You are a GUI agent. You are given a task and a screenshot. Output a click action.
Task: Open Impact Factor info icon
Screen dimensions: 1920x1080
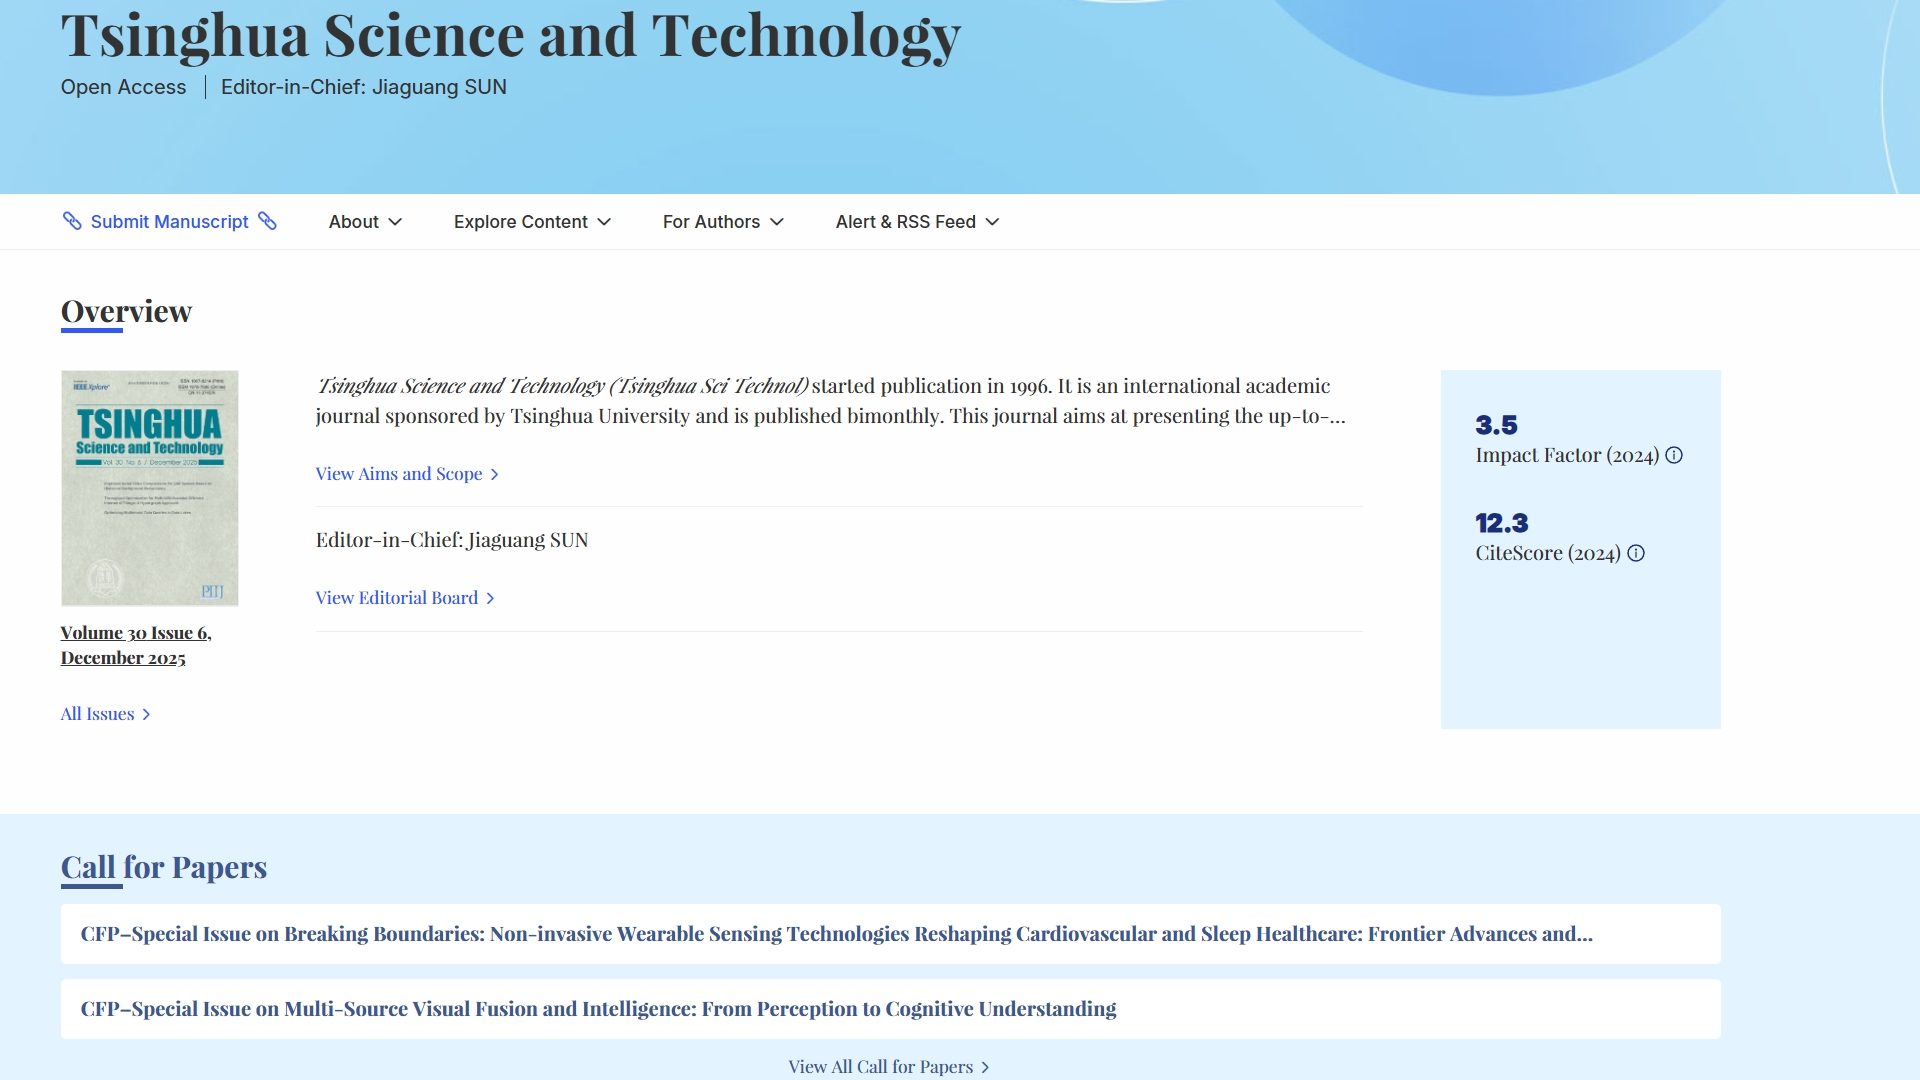point(1674,455)
